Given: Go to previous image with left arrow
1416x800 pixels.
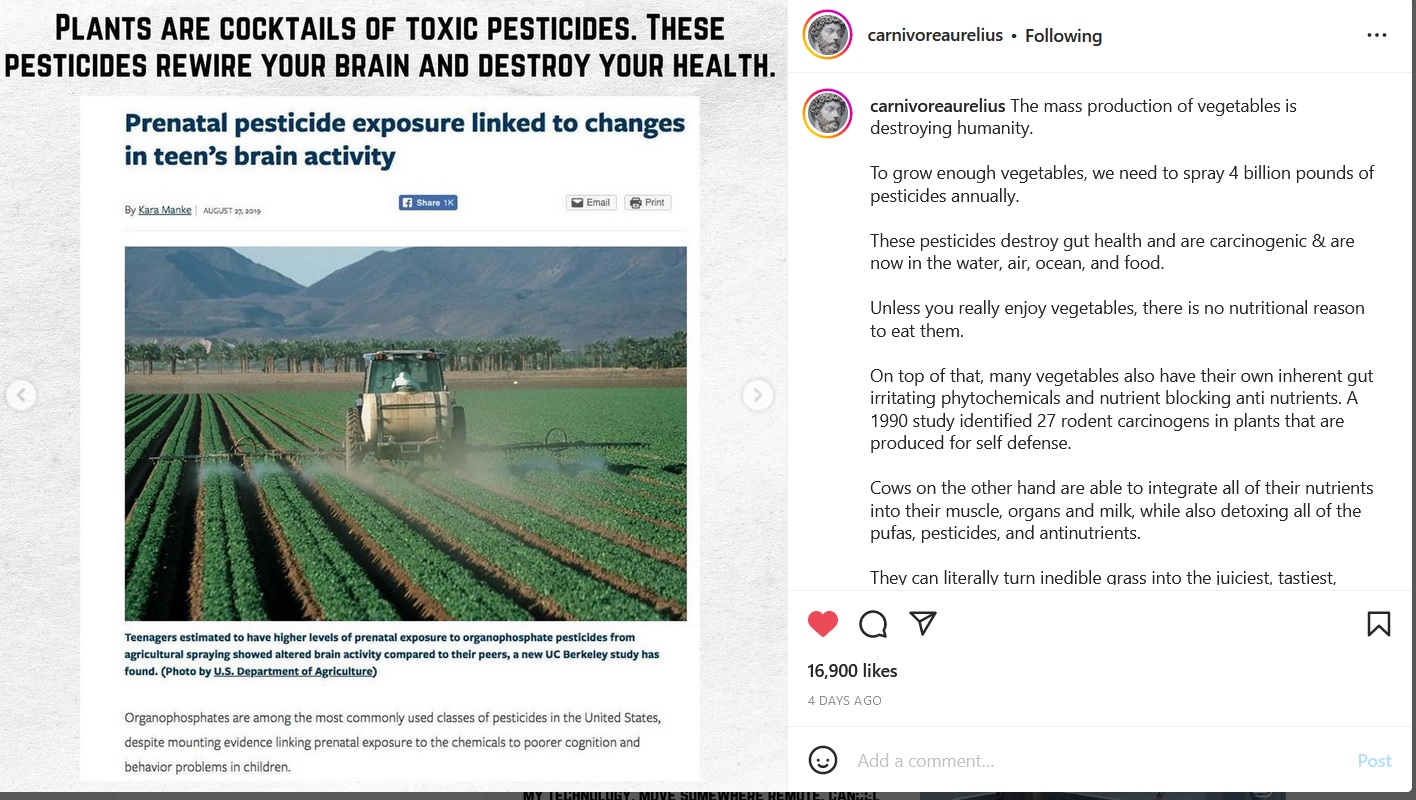Looking at the screenshot, I should 21,395.
